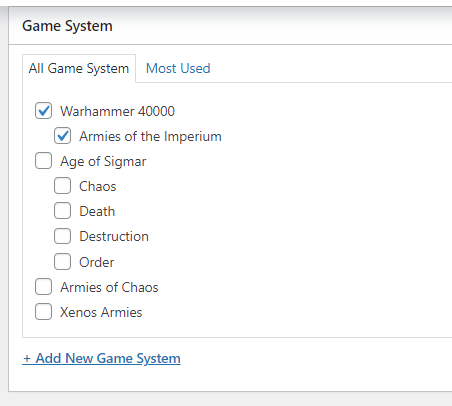Enable the Armies of Chaos checkbox
Image resolution: width=452 pixels, height=406 pixels.
click(x=43, y=287)
